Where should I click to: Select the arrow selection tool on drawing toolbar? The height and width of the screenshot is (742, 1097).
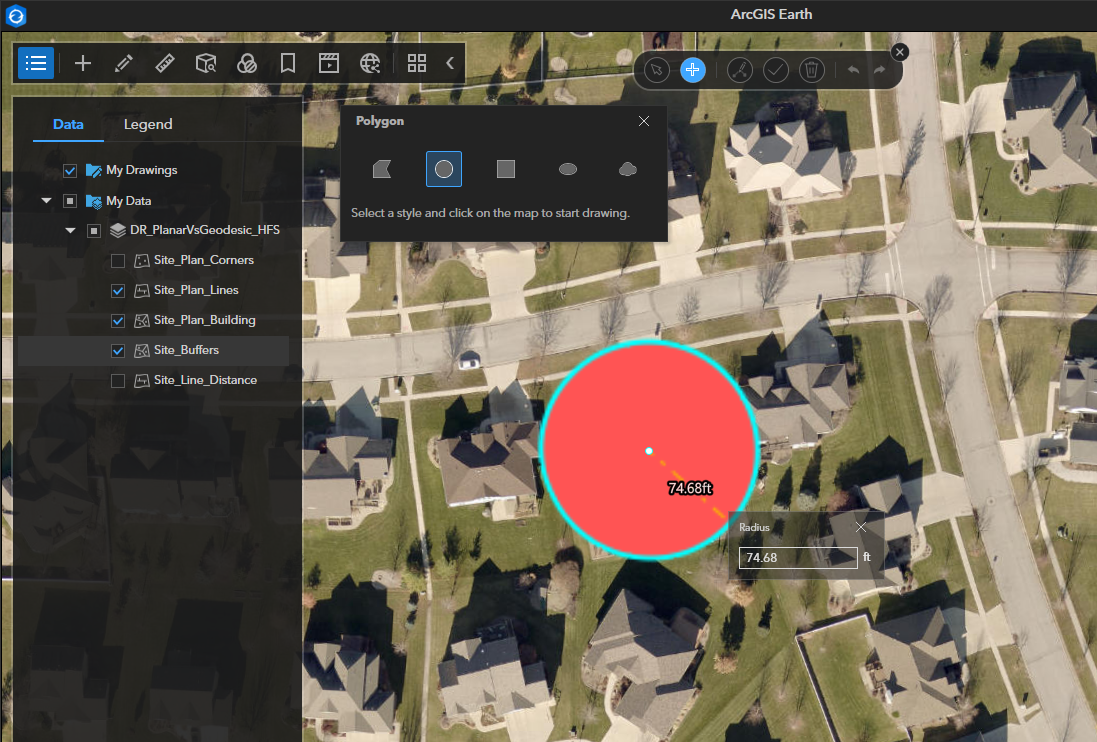pyautogui.click(x=656, y=69)
